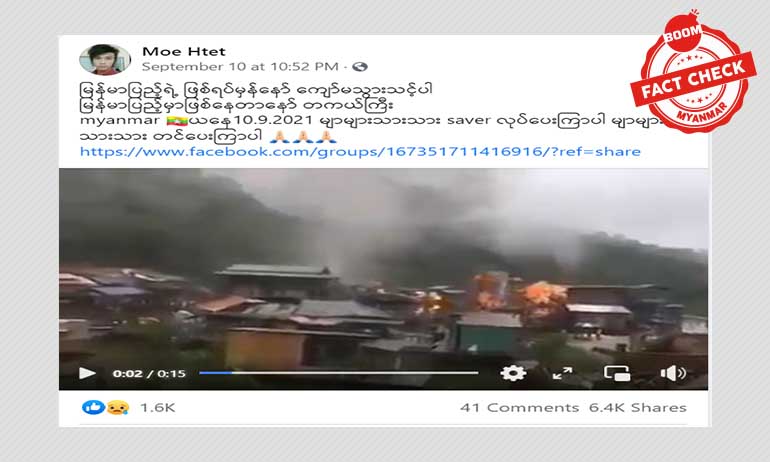The image size is (770, 462).
Task: Click the sad reaction emoji icon
Action: [x=118, y=407]
